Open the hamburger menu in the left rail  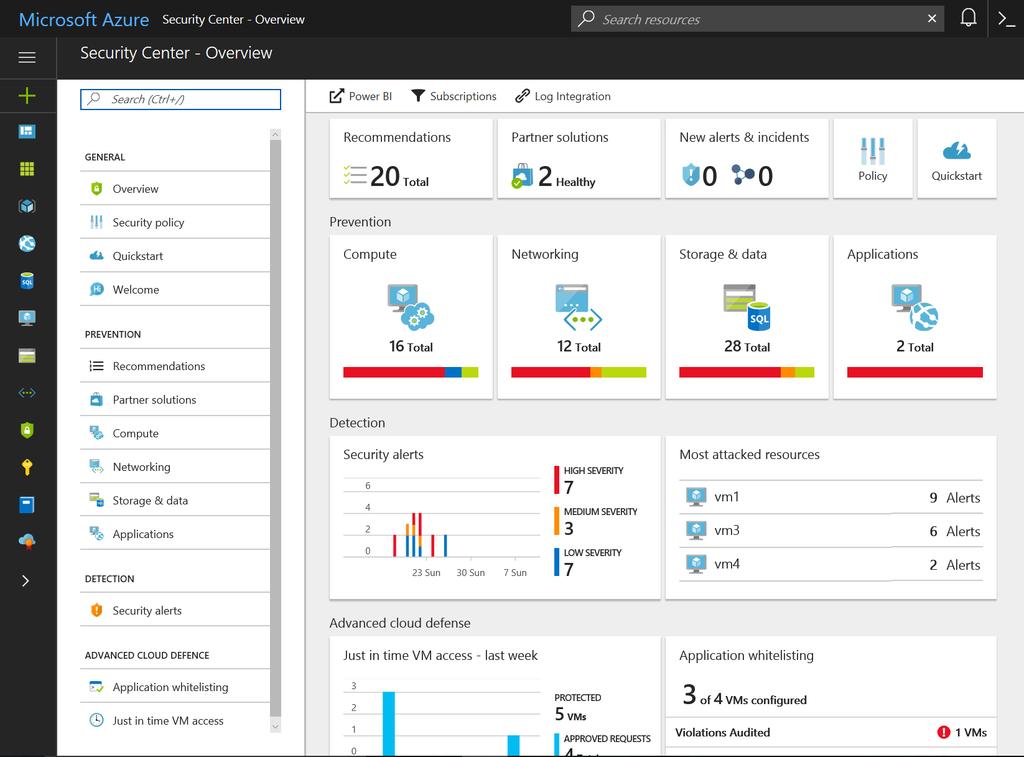27,57
